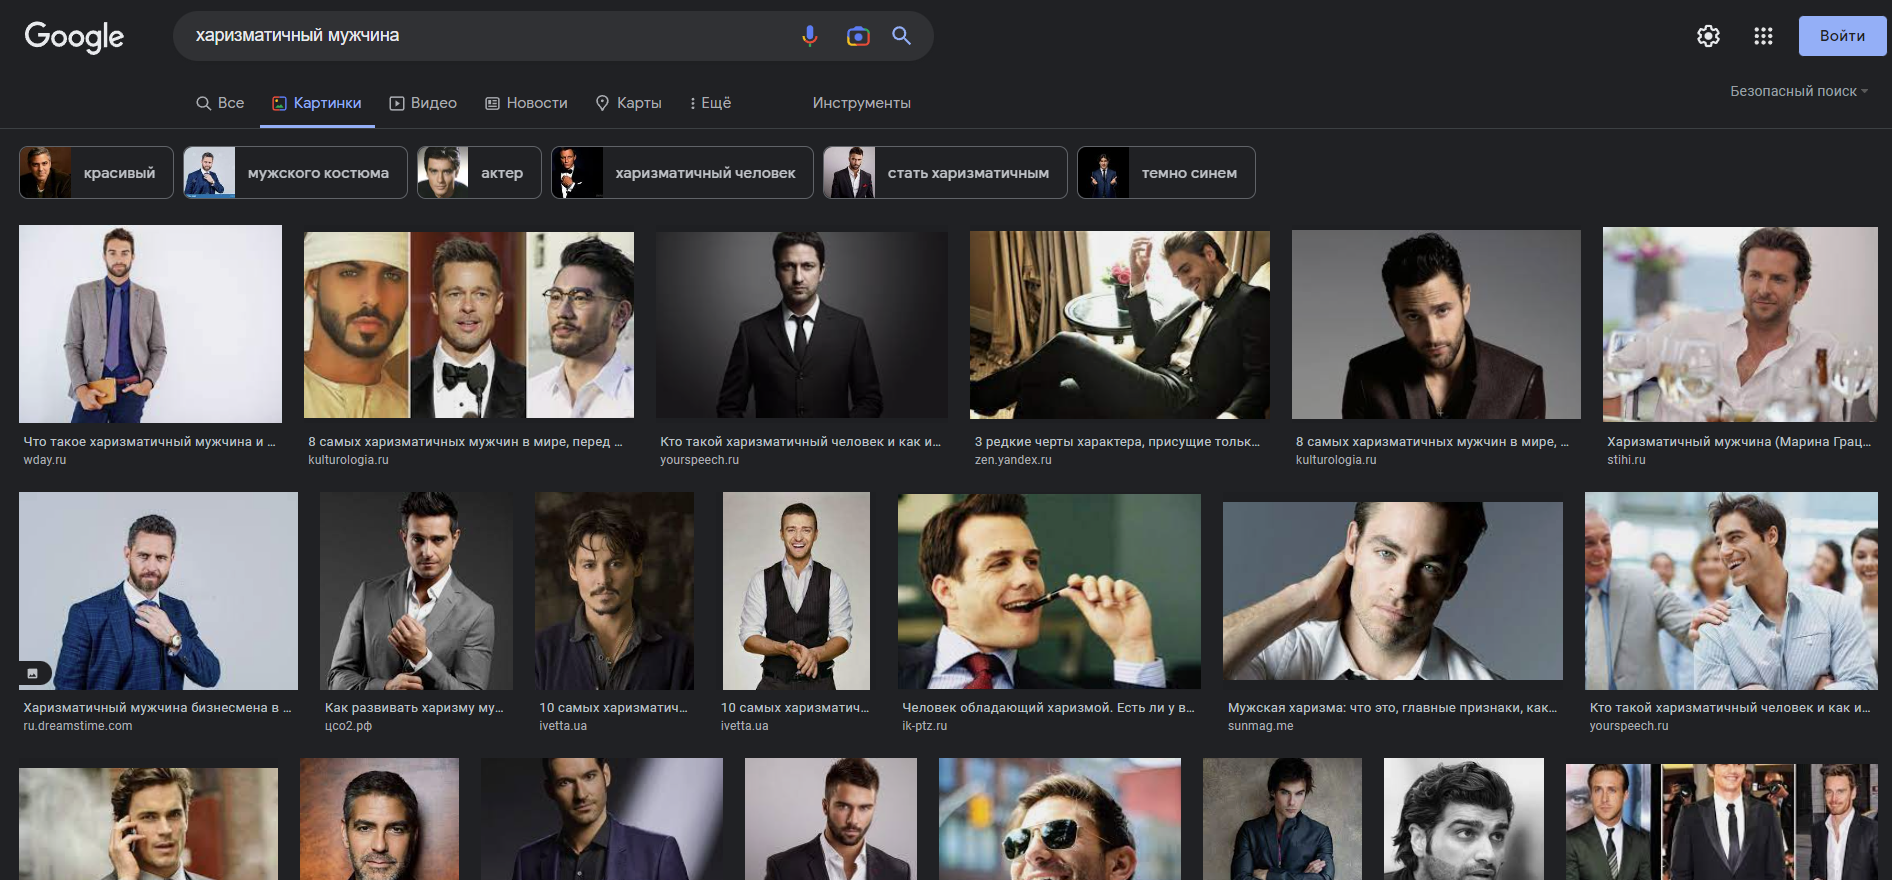The width and height of the screenshot is (1892, 880).
Task: Select the стать харизматичным chip
Action: [x=945, y=173]
